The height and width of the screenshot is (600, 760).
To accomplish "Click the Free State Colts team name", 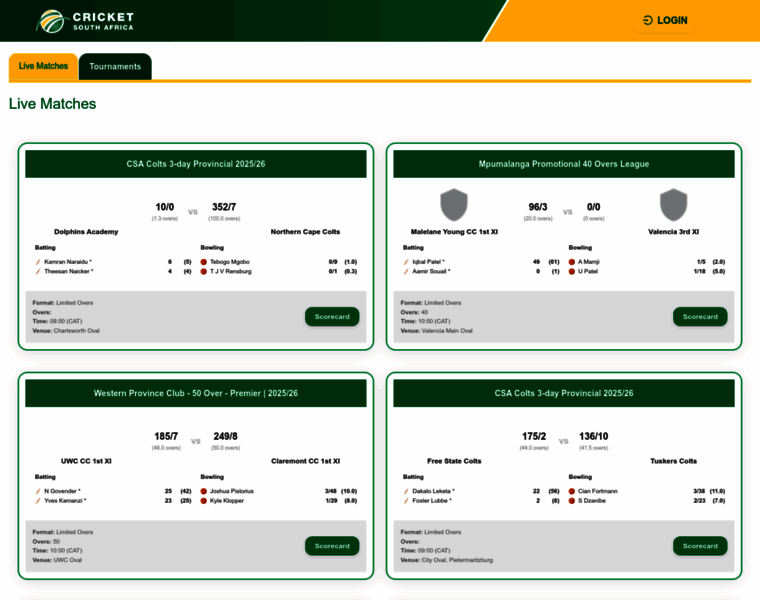I will click(454, 461).
